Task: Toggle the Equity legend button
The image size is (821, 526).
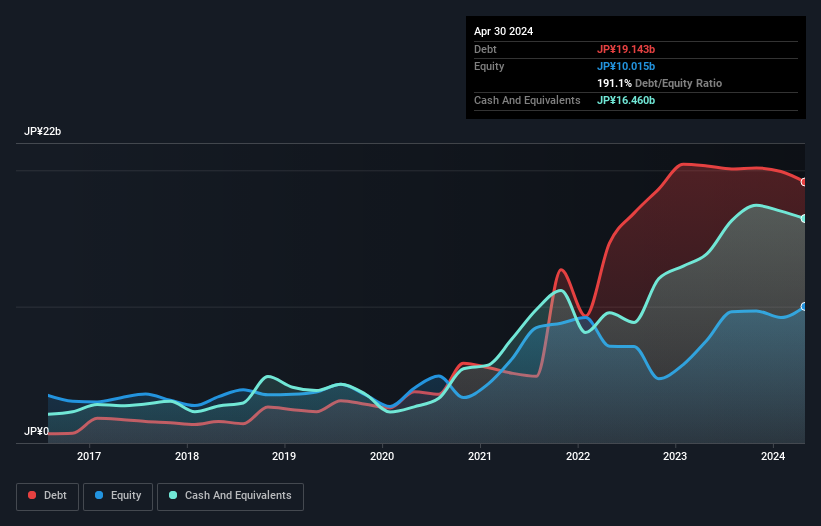Action: click(118, 496)
